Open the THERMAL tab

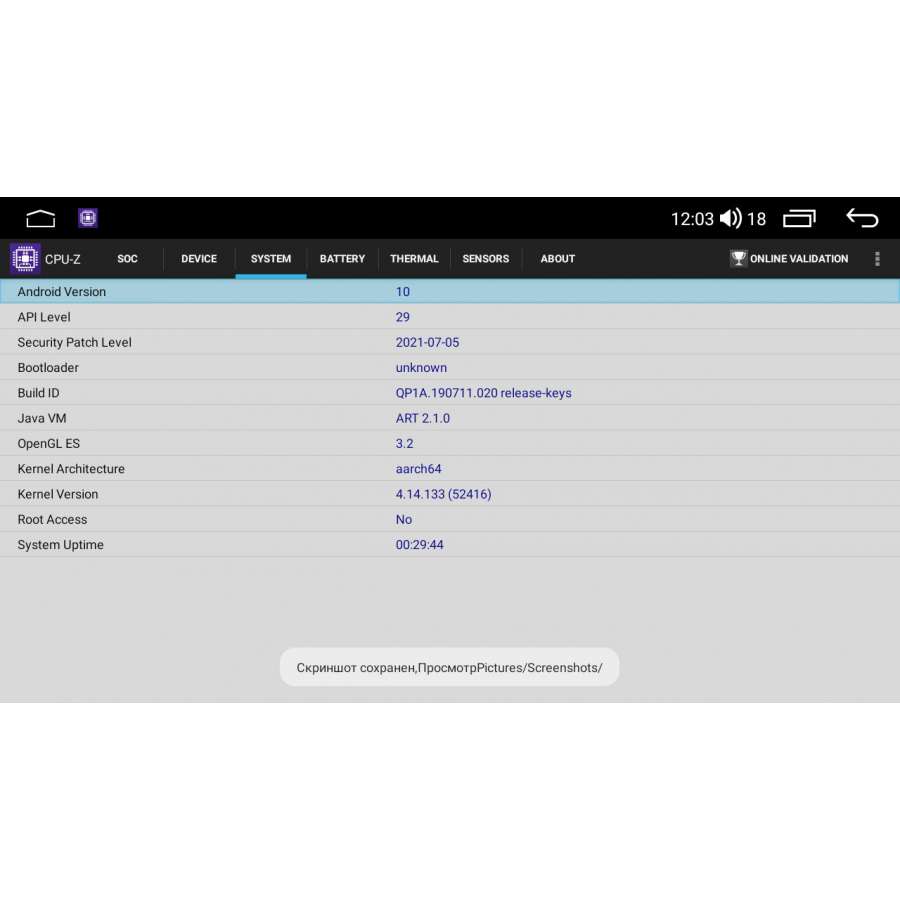414,259
